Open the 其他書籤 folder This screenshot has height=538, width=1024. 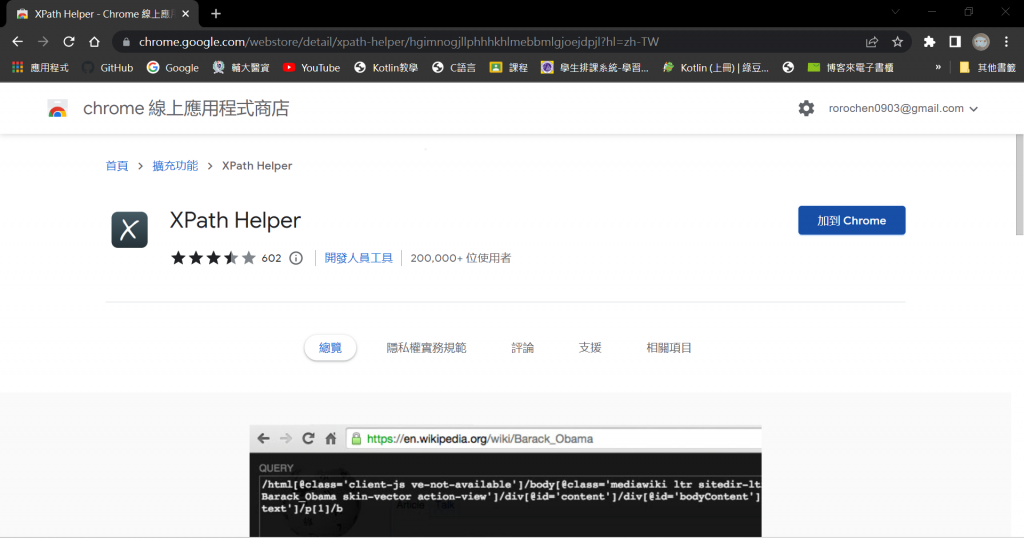pos(987,67)
